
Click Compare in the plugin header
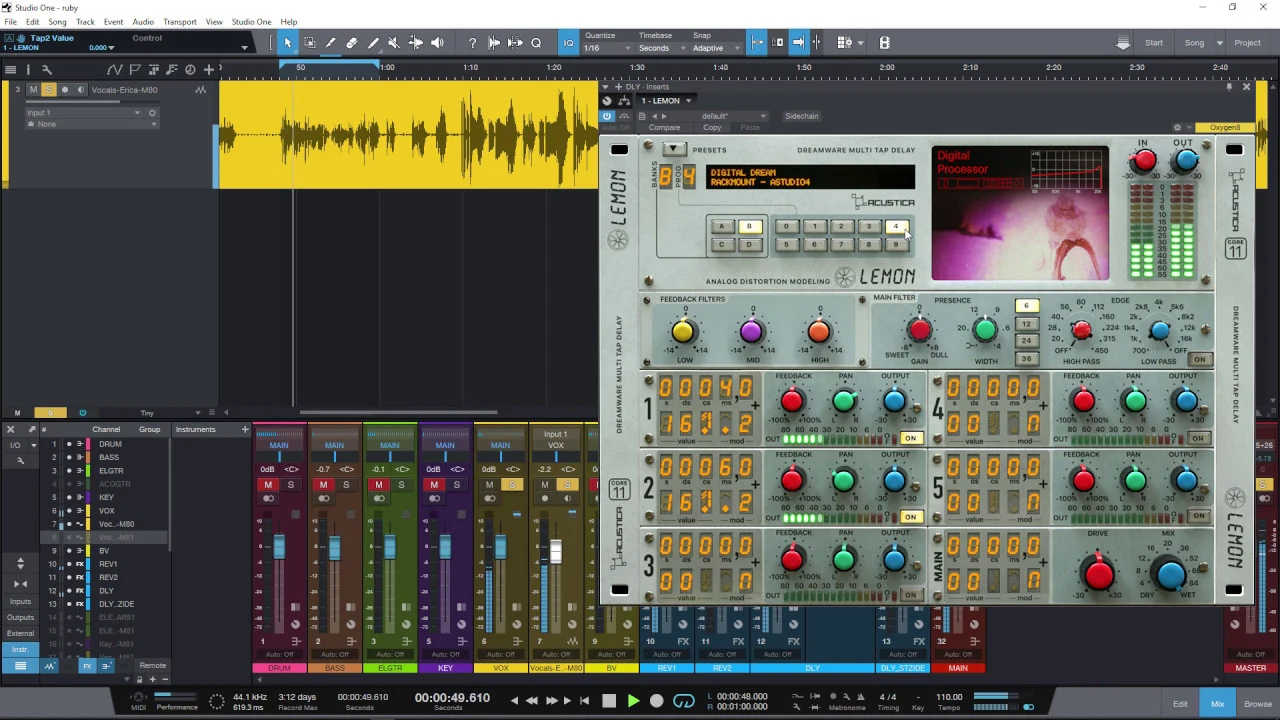click(x=664, y=128)
